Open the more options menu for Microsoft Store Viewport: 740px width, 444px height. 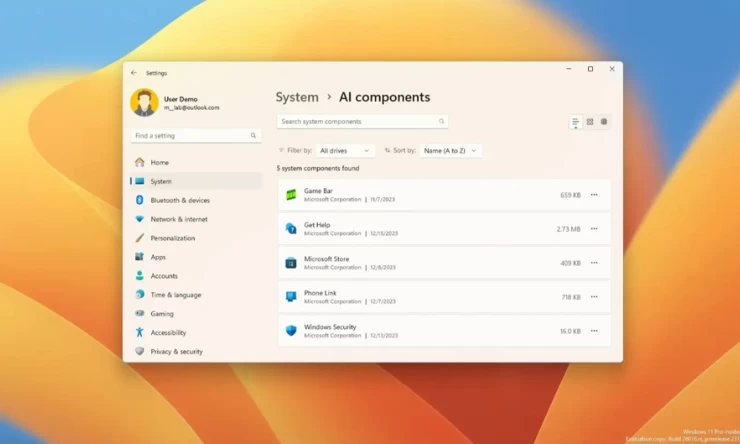click(594, 263)
